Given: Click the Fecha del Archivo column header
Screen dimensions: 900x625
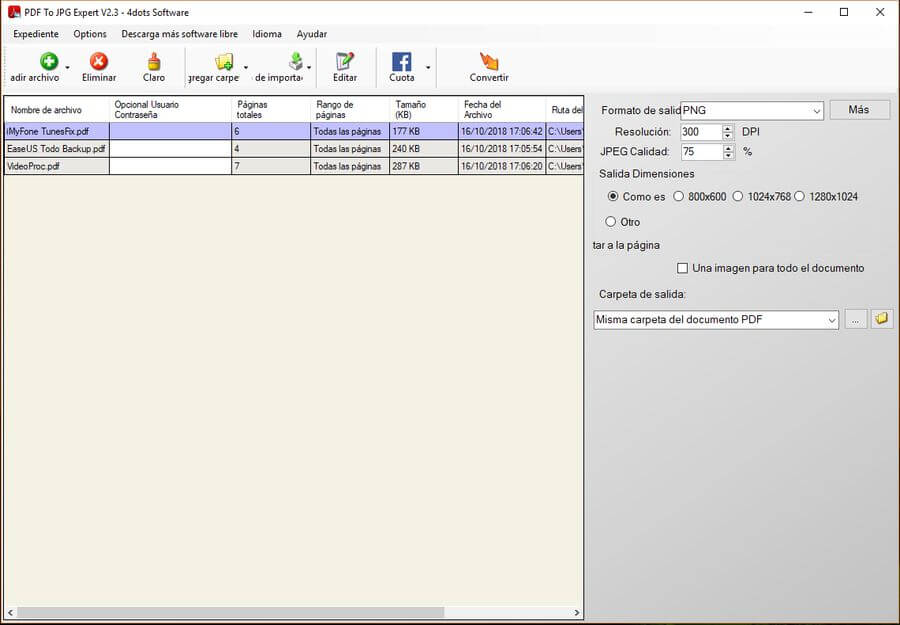Looking at the screenshot, I should [502, 110].
